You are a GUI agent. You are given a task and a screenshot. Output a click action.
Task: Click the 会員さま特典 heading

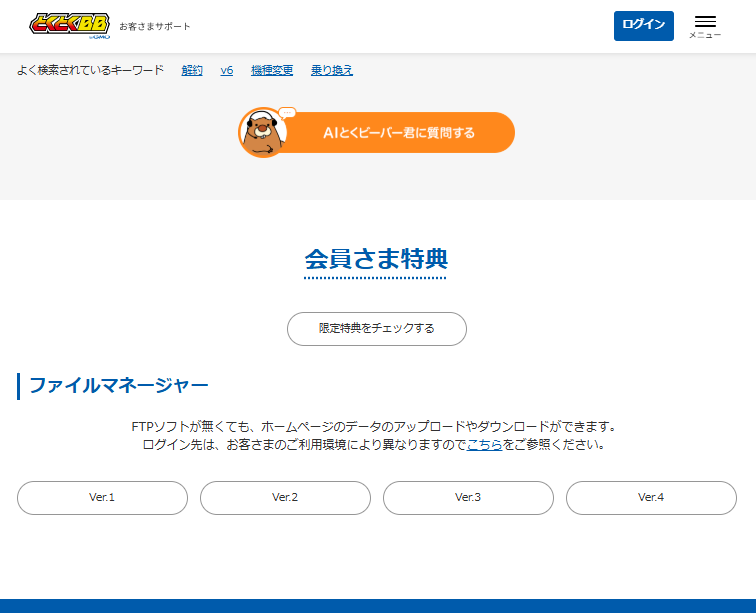click(376, 259)
